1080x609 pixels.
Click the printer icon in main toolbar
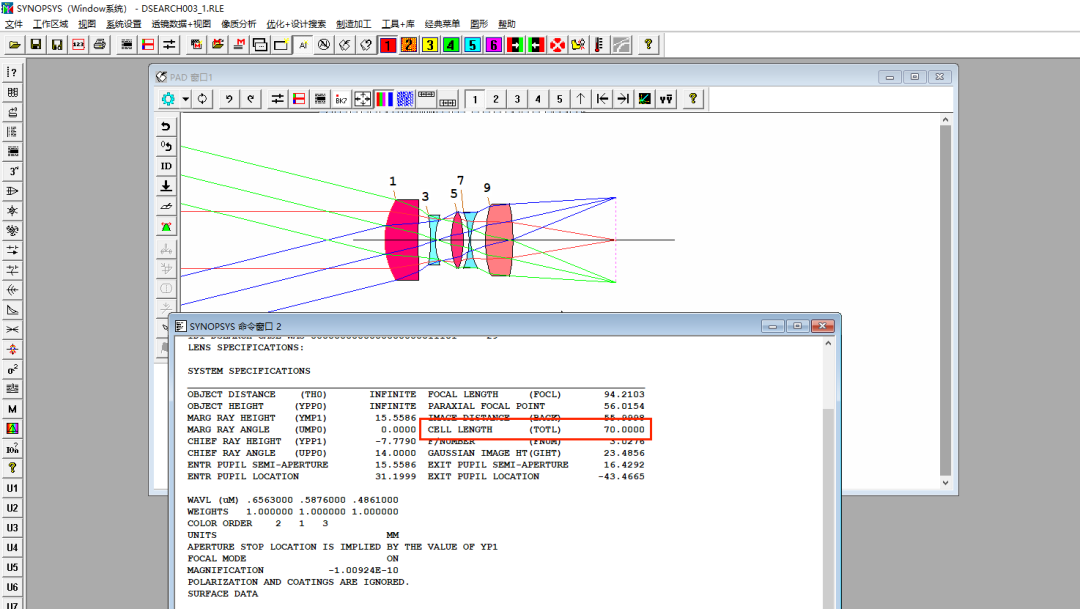(x=100, y=45)
